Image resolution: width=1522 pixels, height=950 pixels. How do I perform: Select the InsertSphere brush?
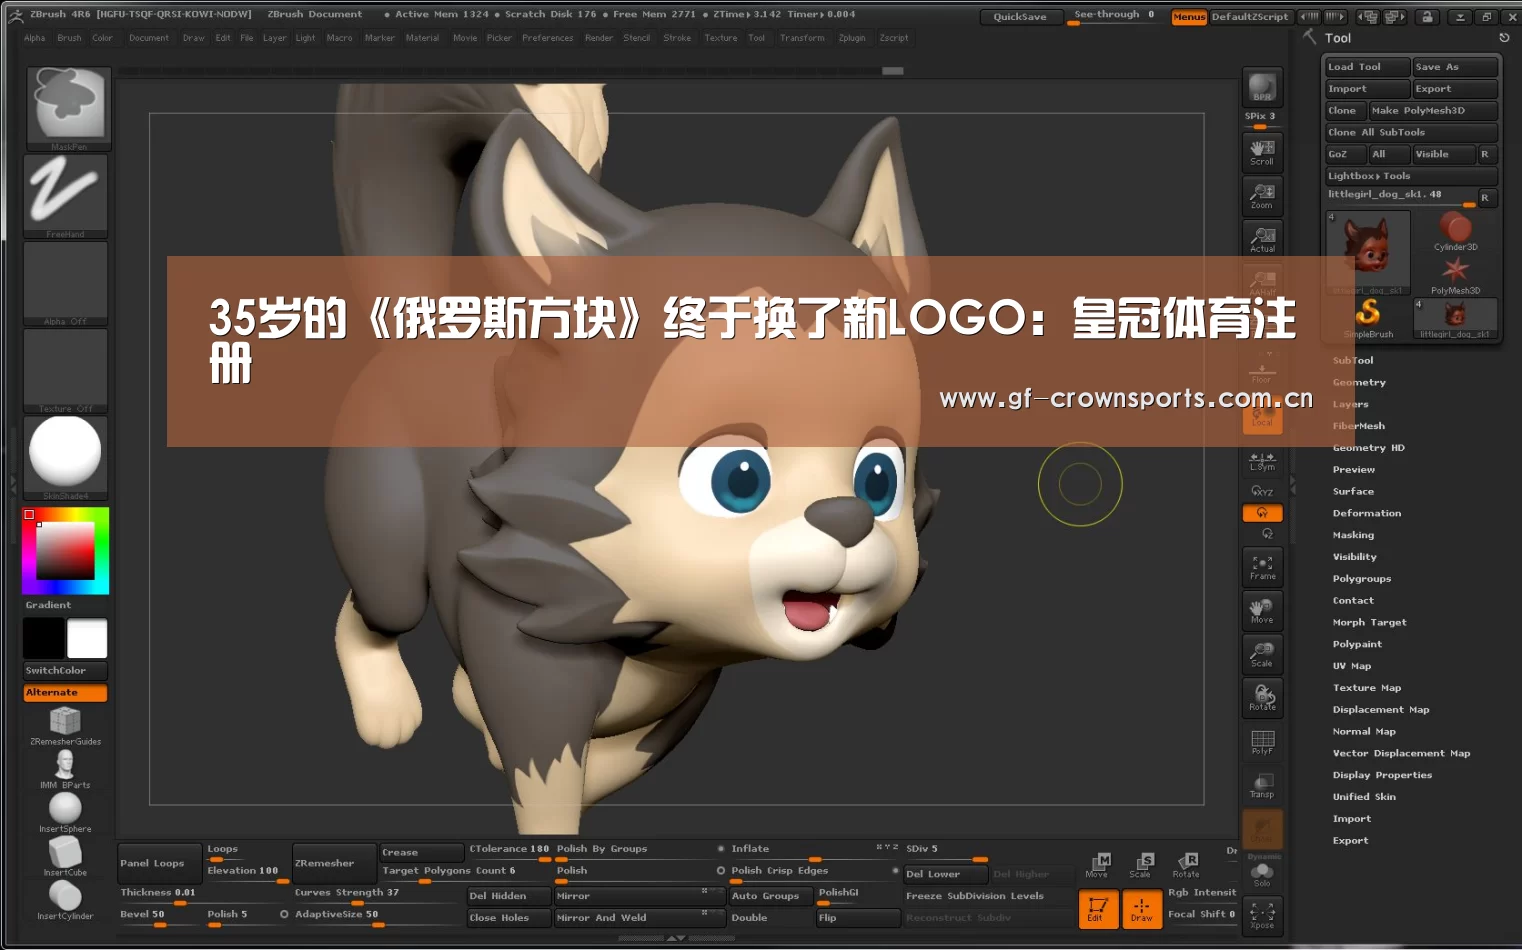point(65,812)
